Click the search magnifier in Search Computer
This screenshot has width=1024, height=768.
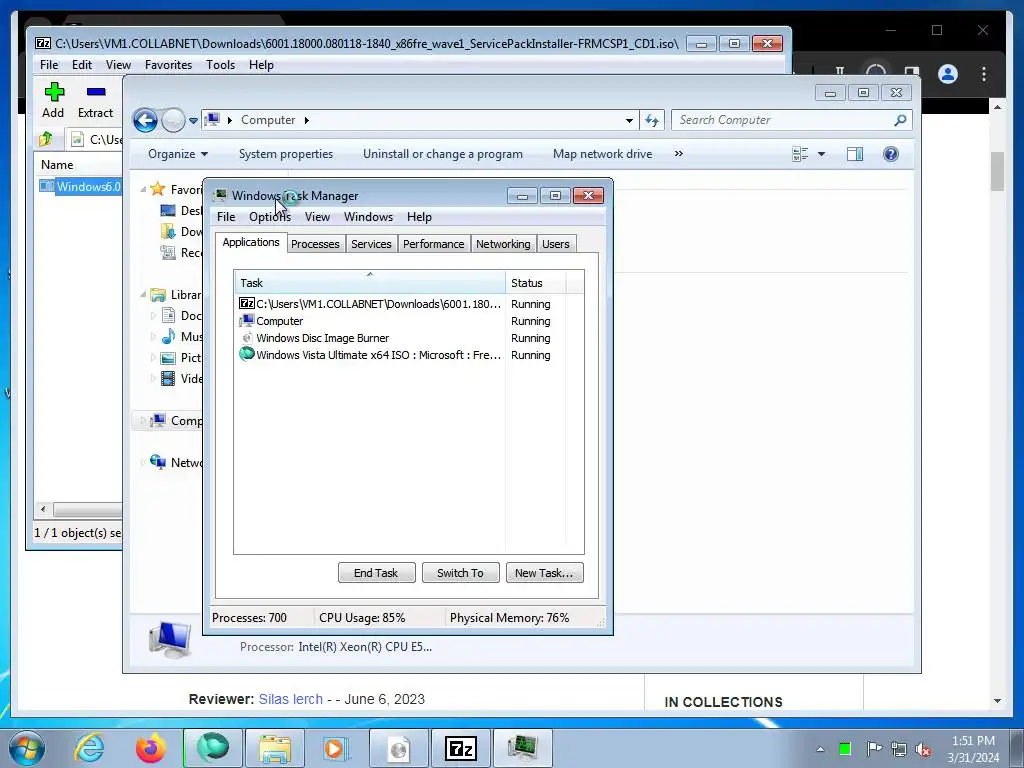pos(900,120)
